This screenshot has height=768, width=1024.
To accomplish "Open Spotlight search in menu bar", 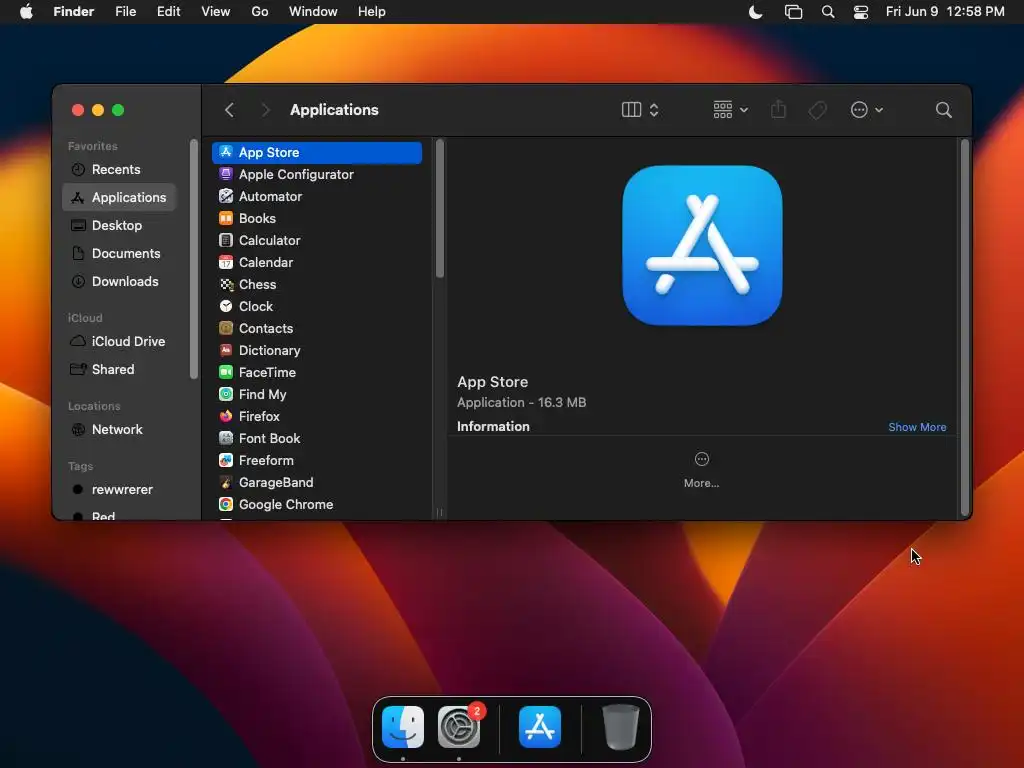I will point(827,12).
